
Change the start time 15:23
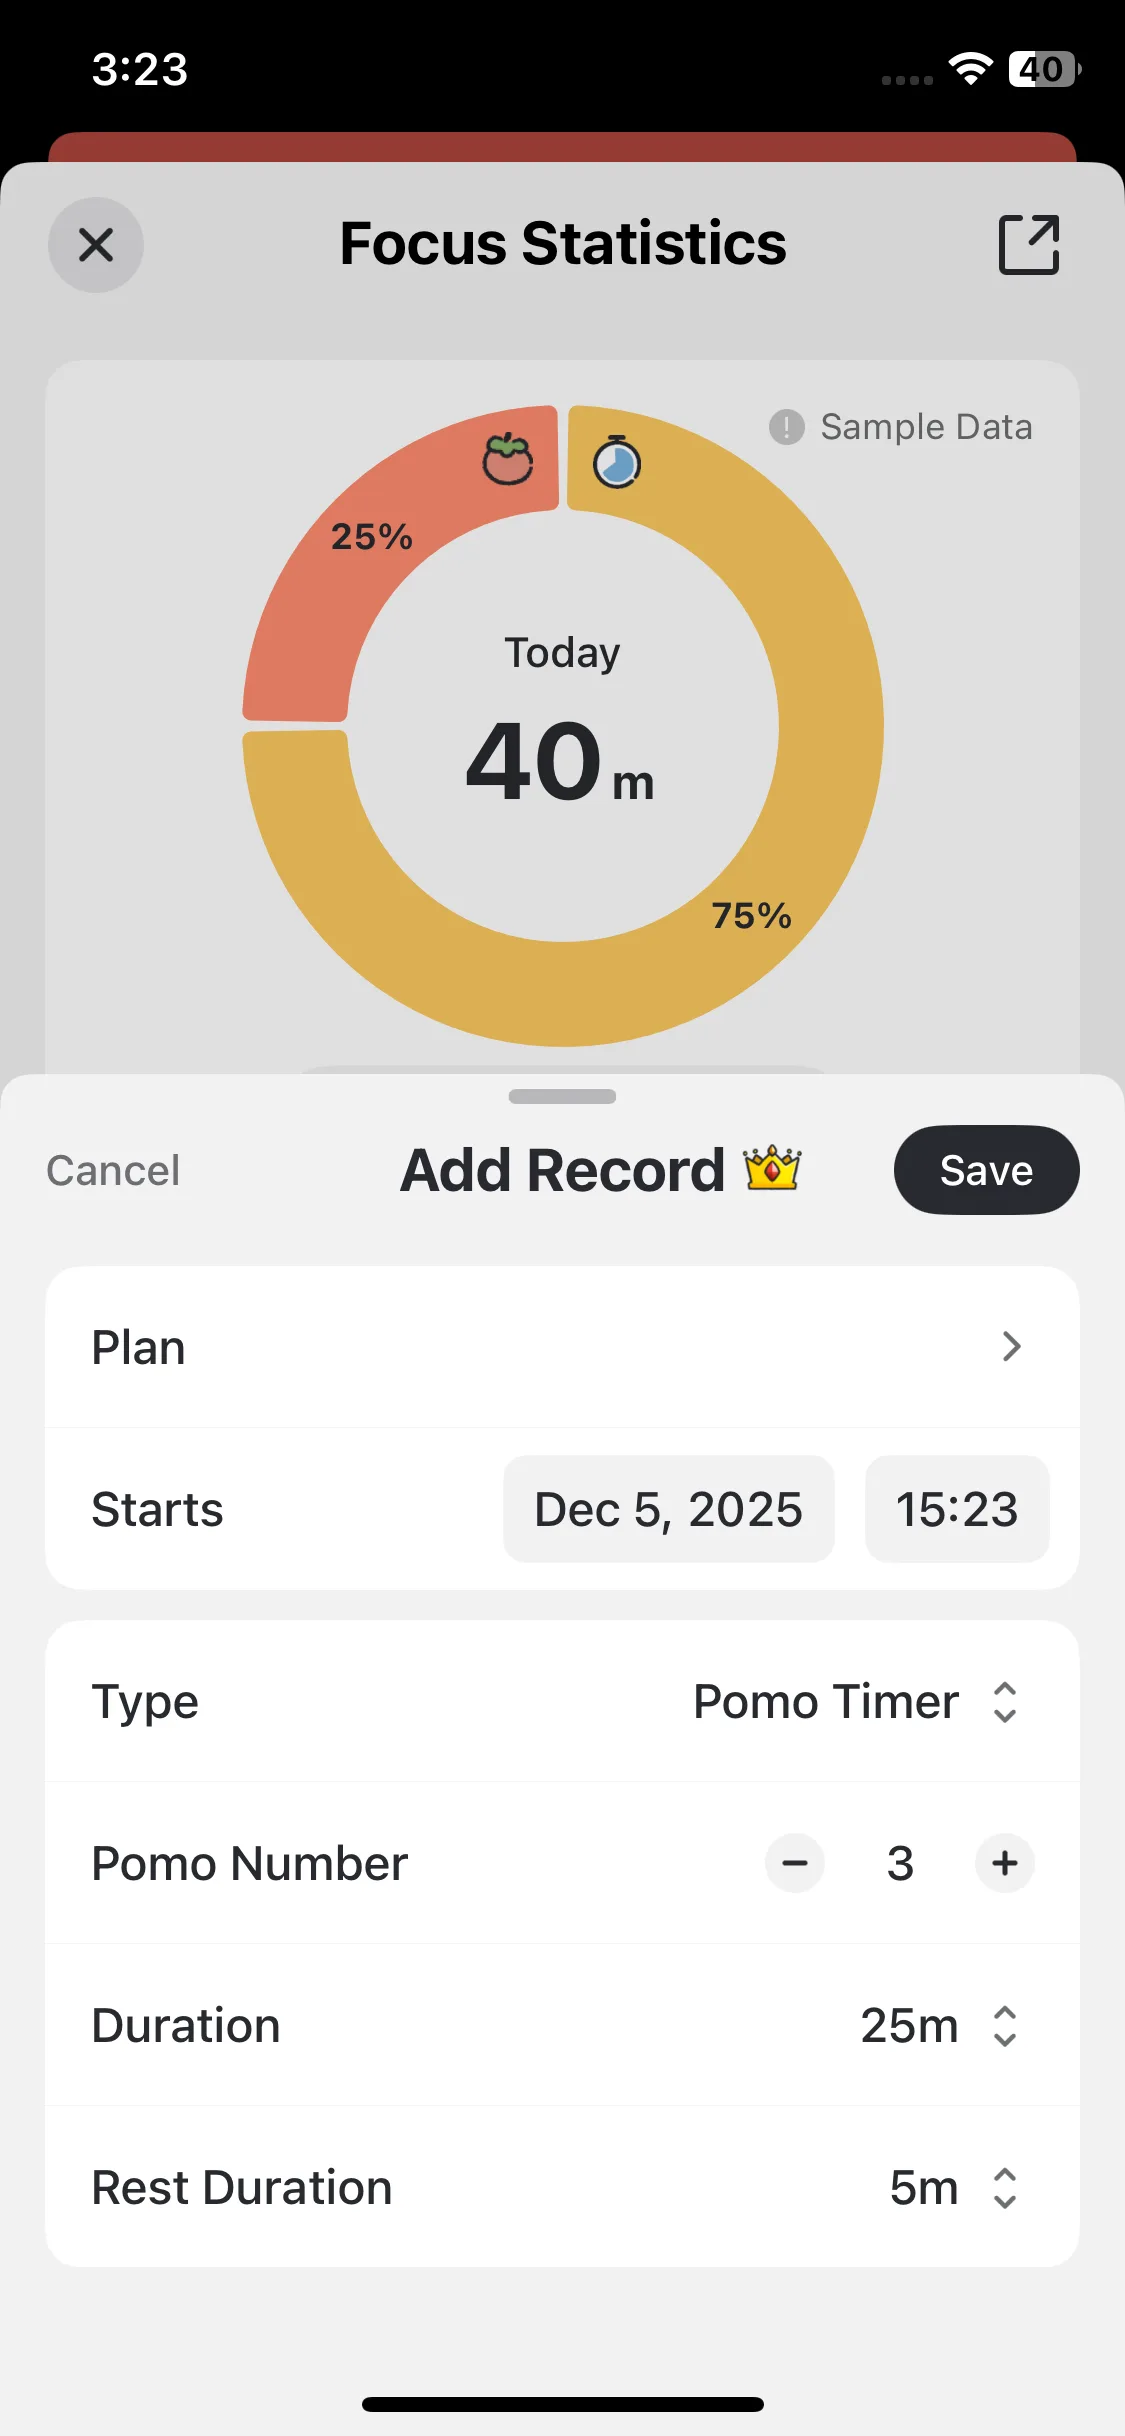(956, 1509)
